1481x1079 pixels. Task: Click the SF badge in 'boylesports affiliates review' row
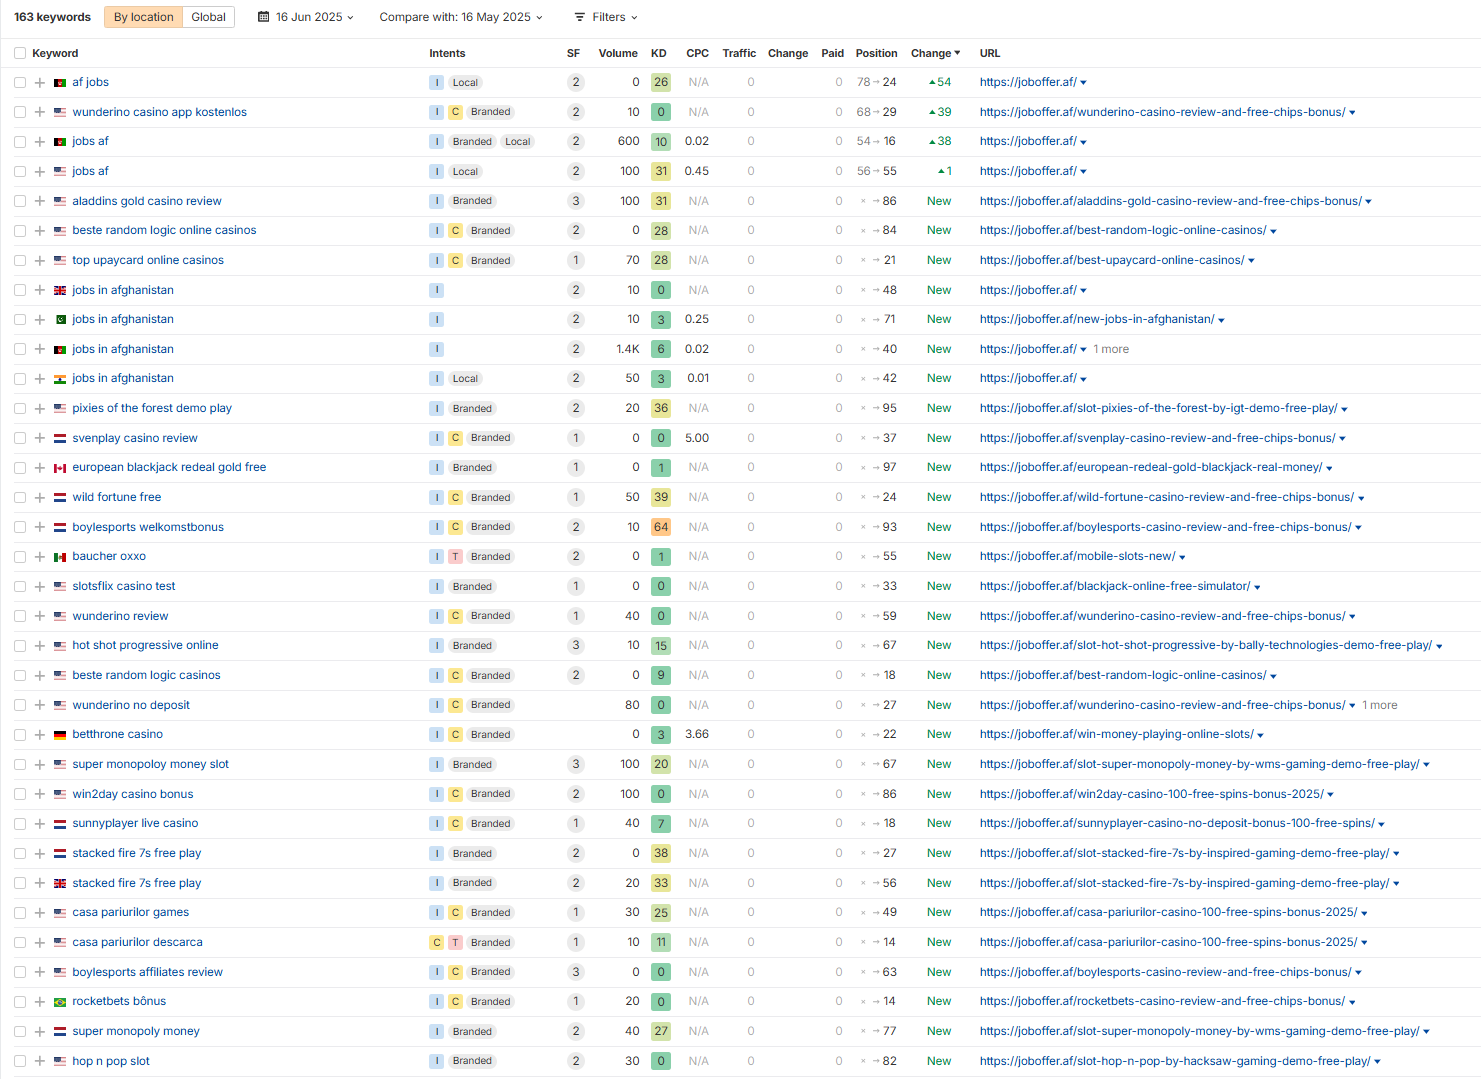[x=575, y=972]
